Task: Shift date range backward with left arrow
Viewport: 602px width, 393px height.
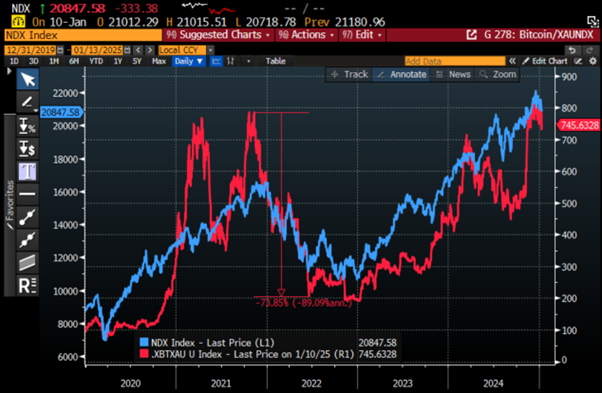Action: 138,50
